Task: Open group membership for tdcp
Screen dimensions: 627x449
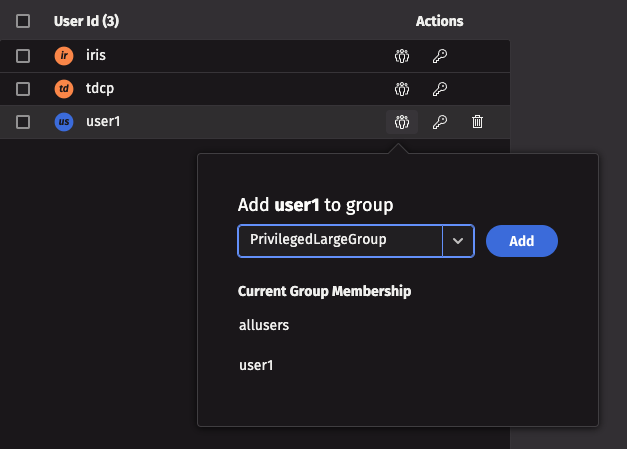Action: coord(402,90)
